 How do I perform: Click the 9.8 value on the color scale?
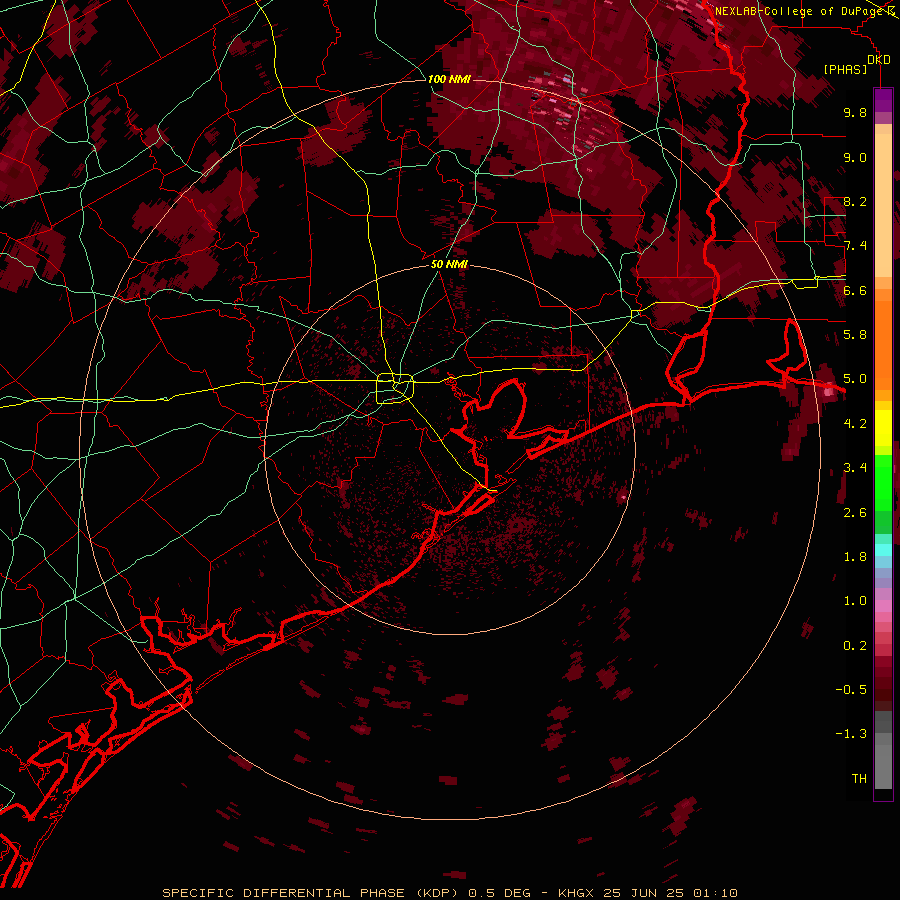click(x=855, y=112)
